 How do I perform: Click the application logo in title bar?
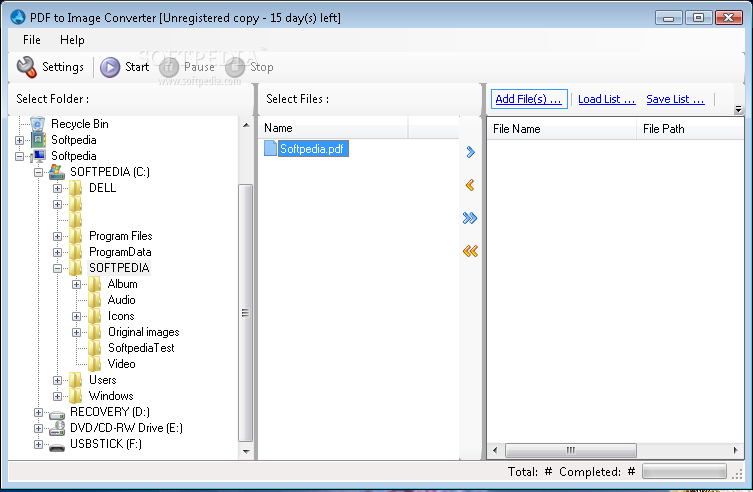(x=18, y=17)
